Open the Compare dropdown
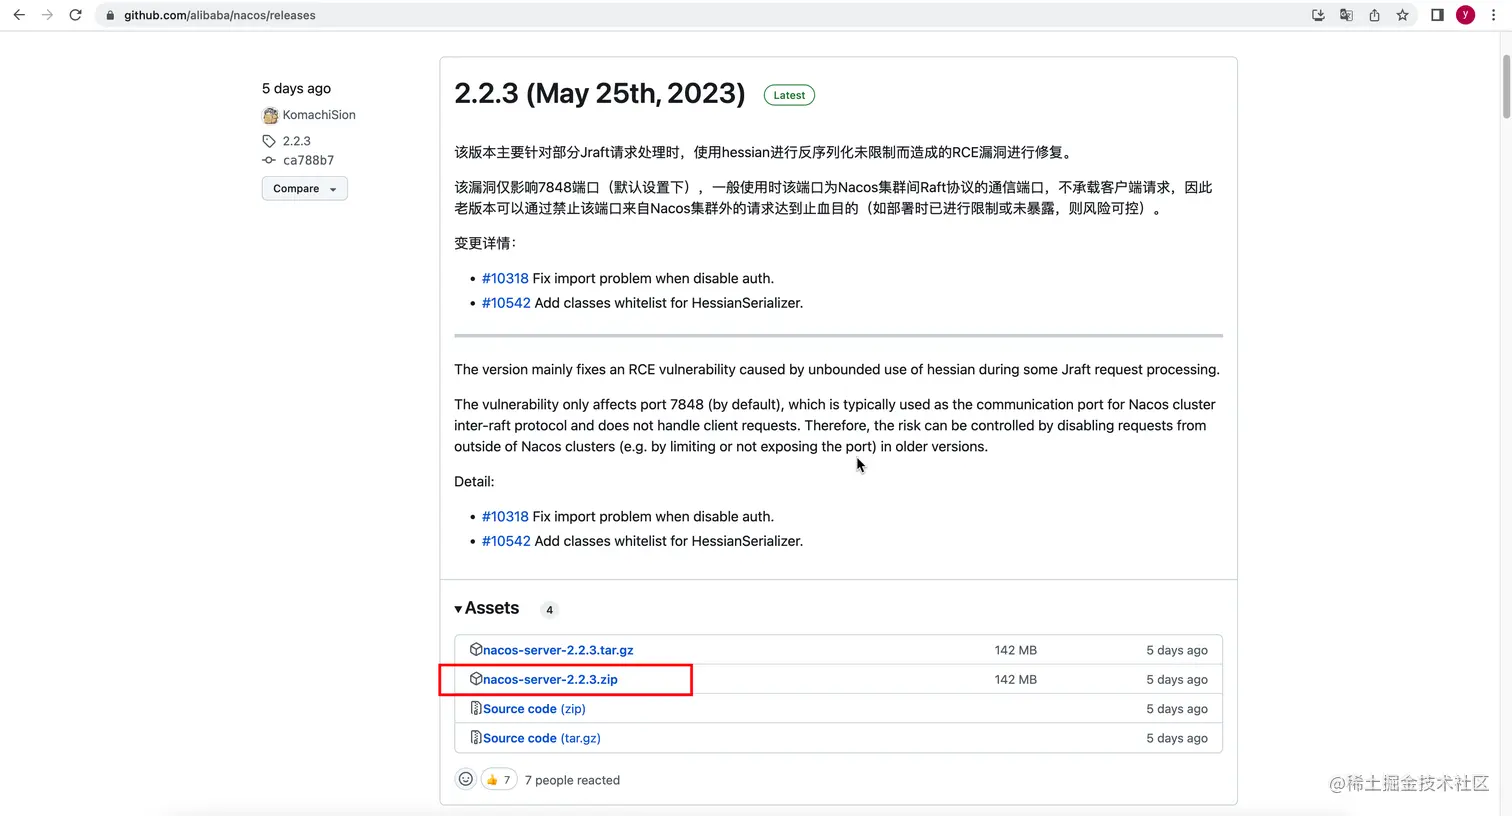 [304, 188]
